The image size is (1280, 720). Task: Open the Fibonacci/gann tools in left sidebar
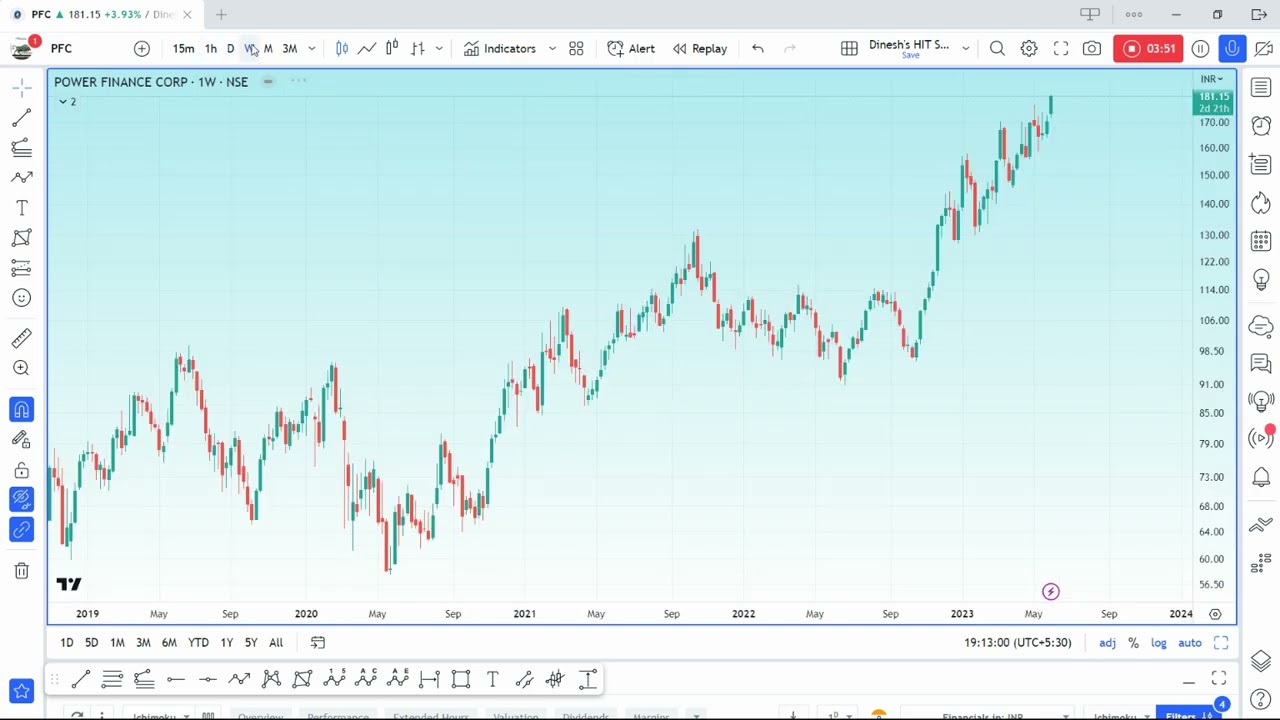tap(21, 148)
